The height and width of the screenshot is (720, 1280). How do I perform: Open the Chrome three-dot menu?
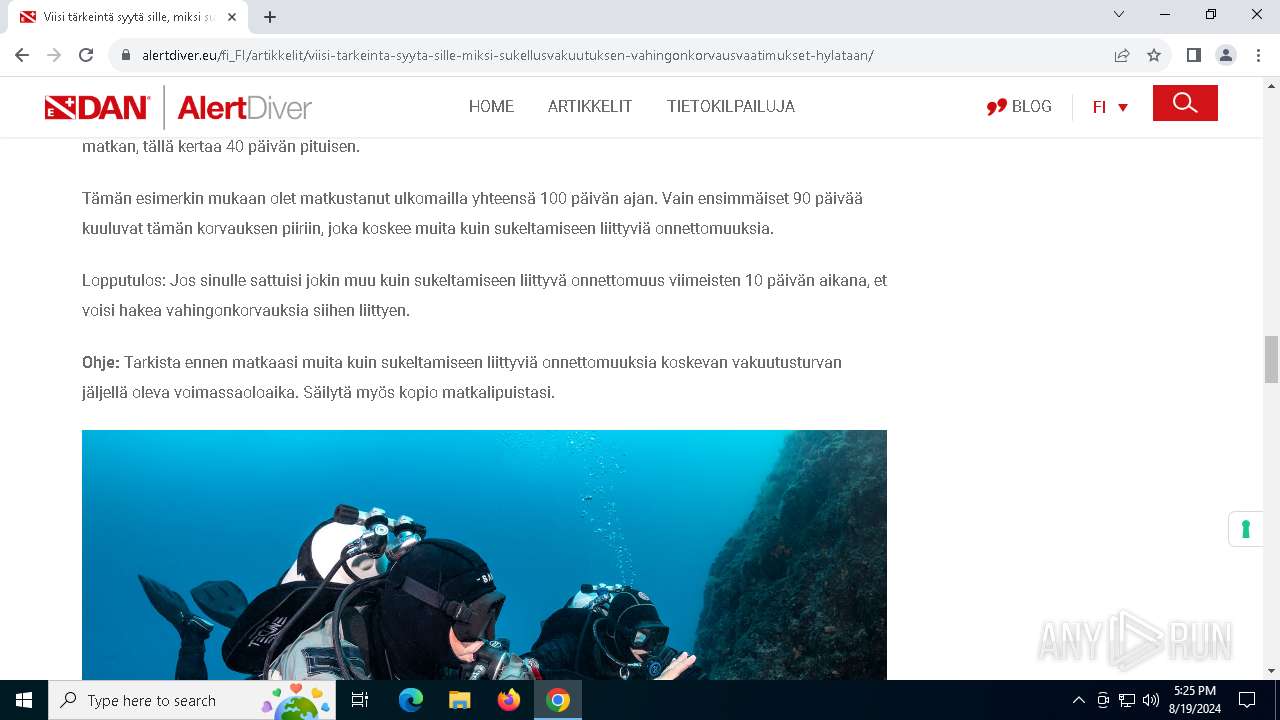[1257, 55]
